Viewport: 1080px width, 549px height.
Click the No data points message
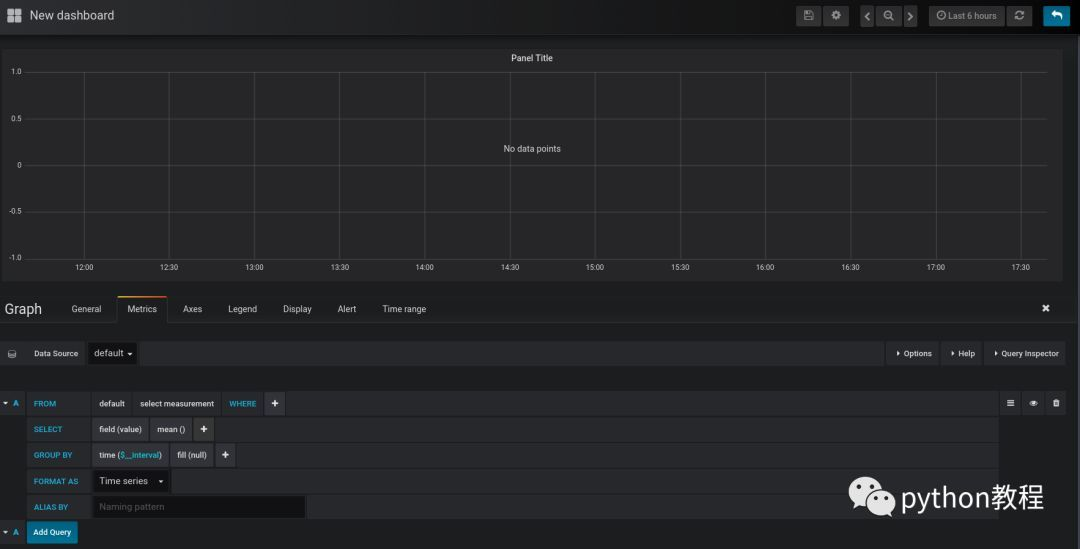coord(532,148)
